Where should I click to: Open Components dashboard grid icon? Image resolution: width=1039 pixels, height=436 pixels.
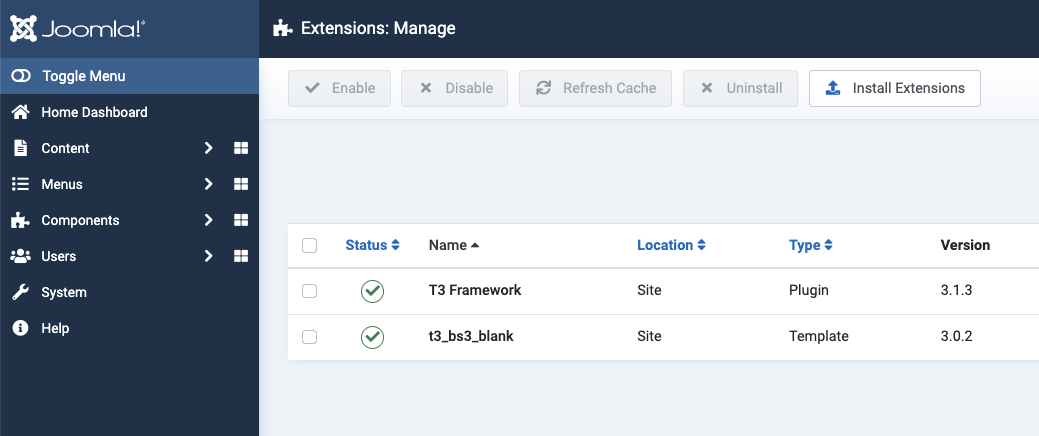point(240,220)
